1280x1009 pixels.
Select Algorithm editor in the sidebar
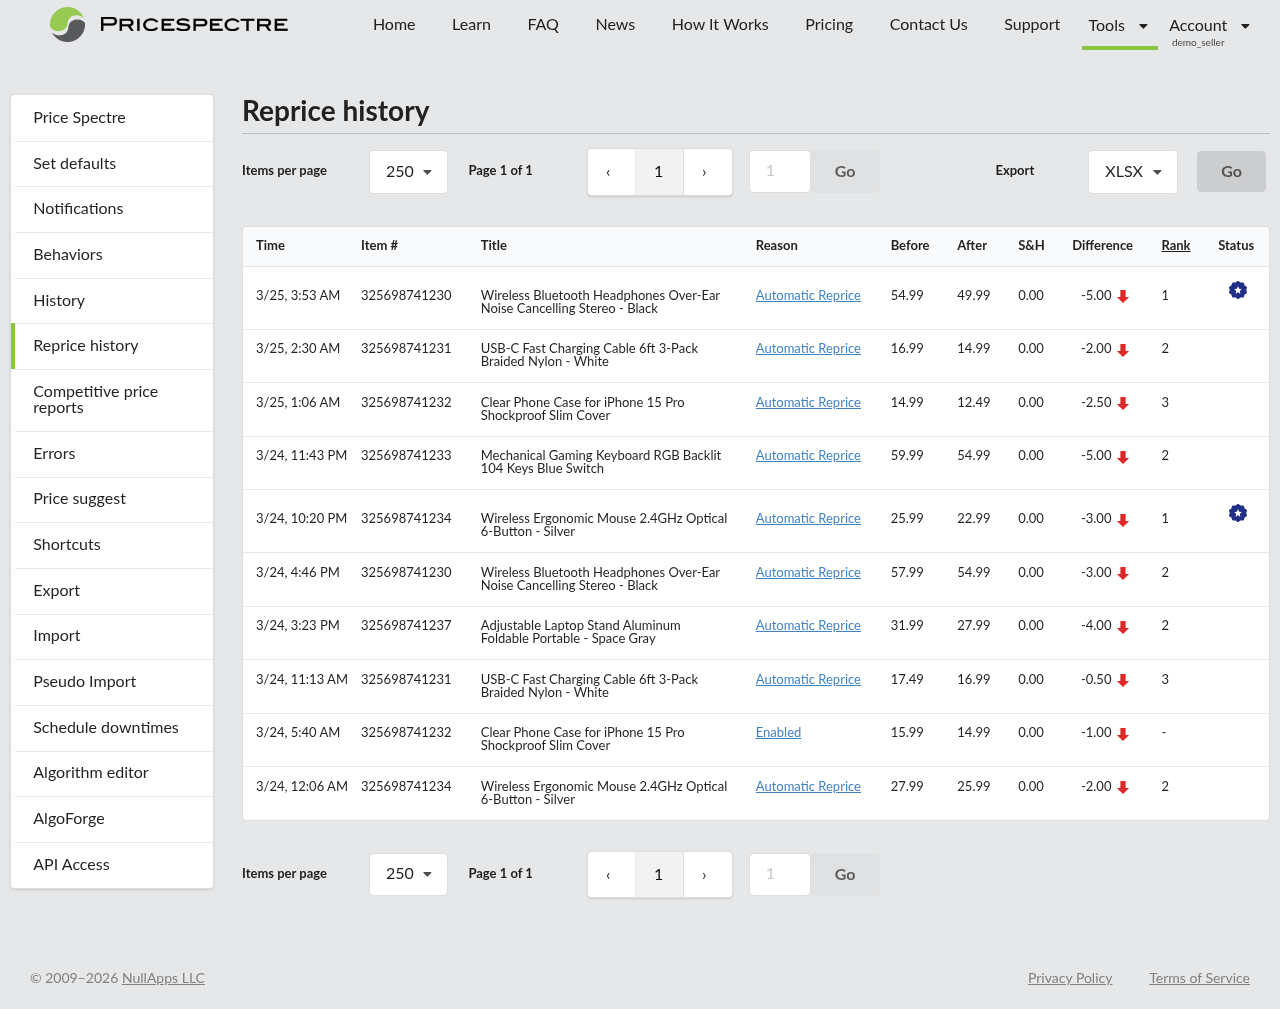[x=91, y=773]
